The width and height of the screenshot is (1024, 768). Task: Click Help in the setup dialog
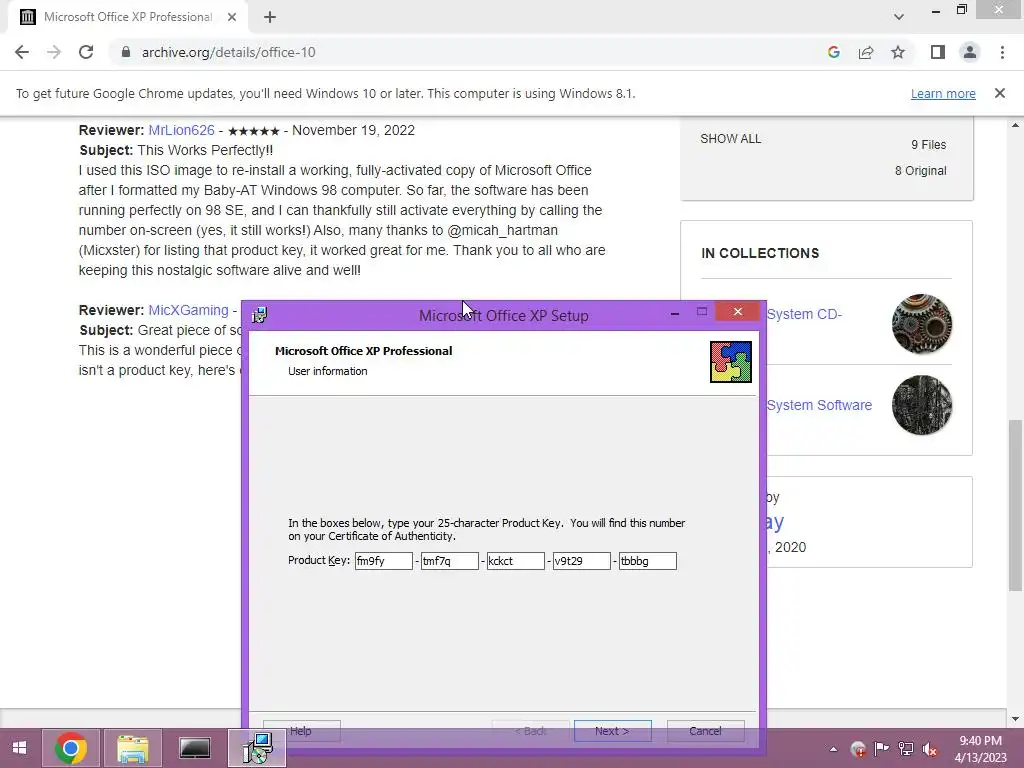coord(301,731)
